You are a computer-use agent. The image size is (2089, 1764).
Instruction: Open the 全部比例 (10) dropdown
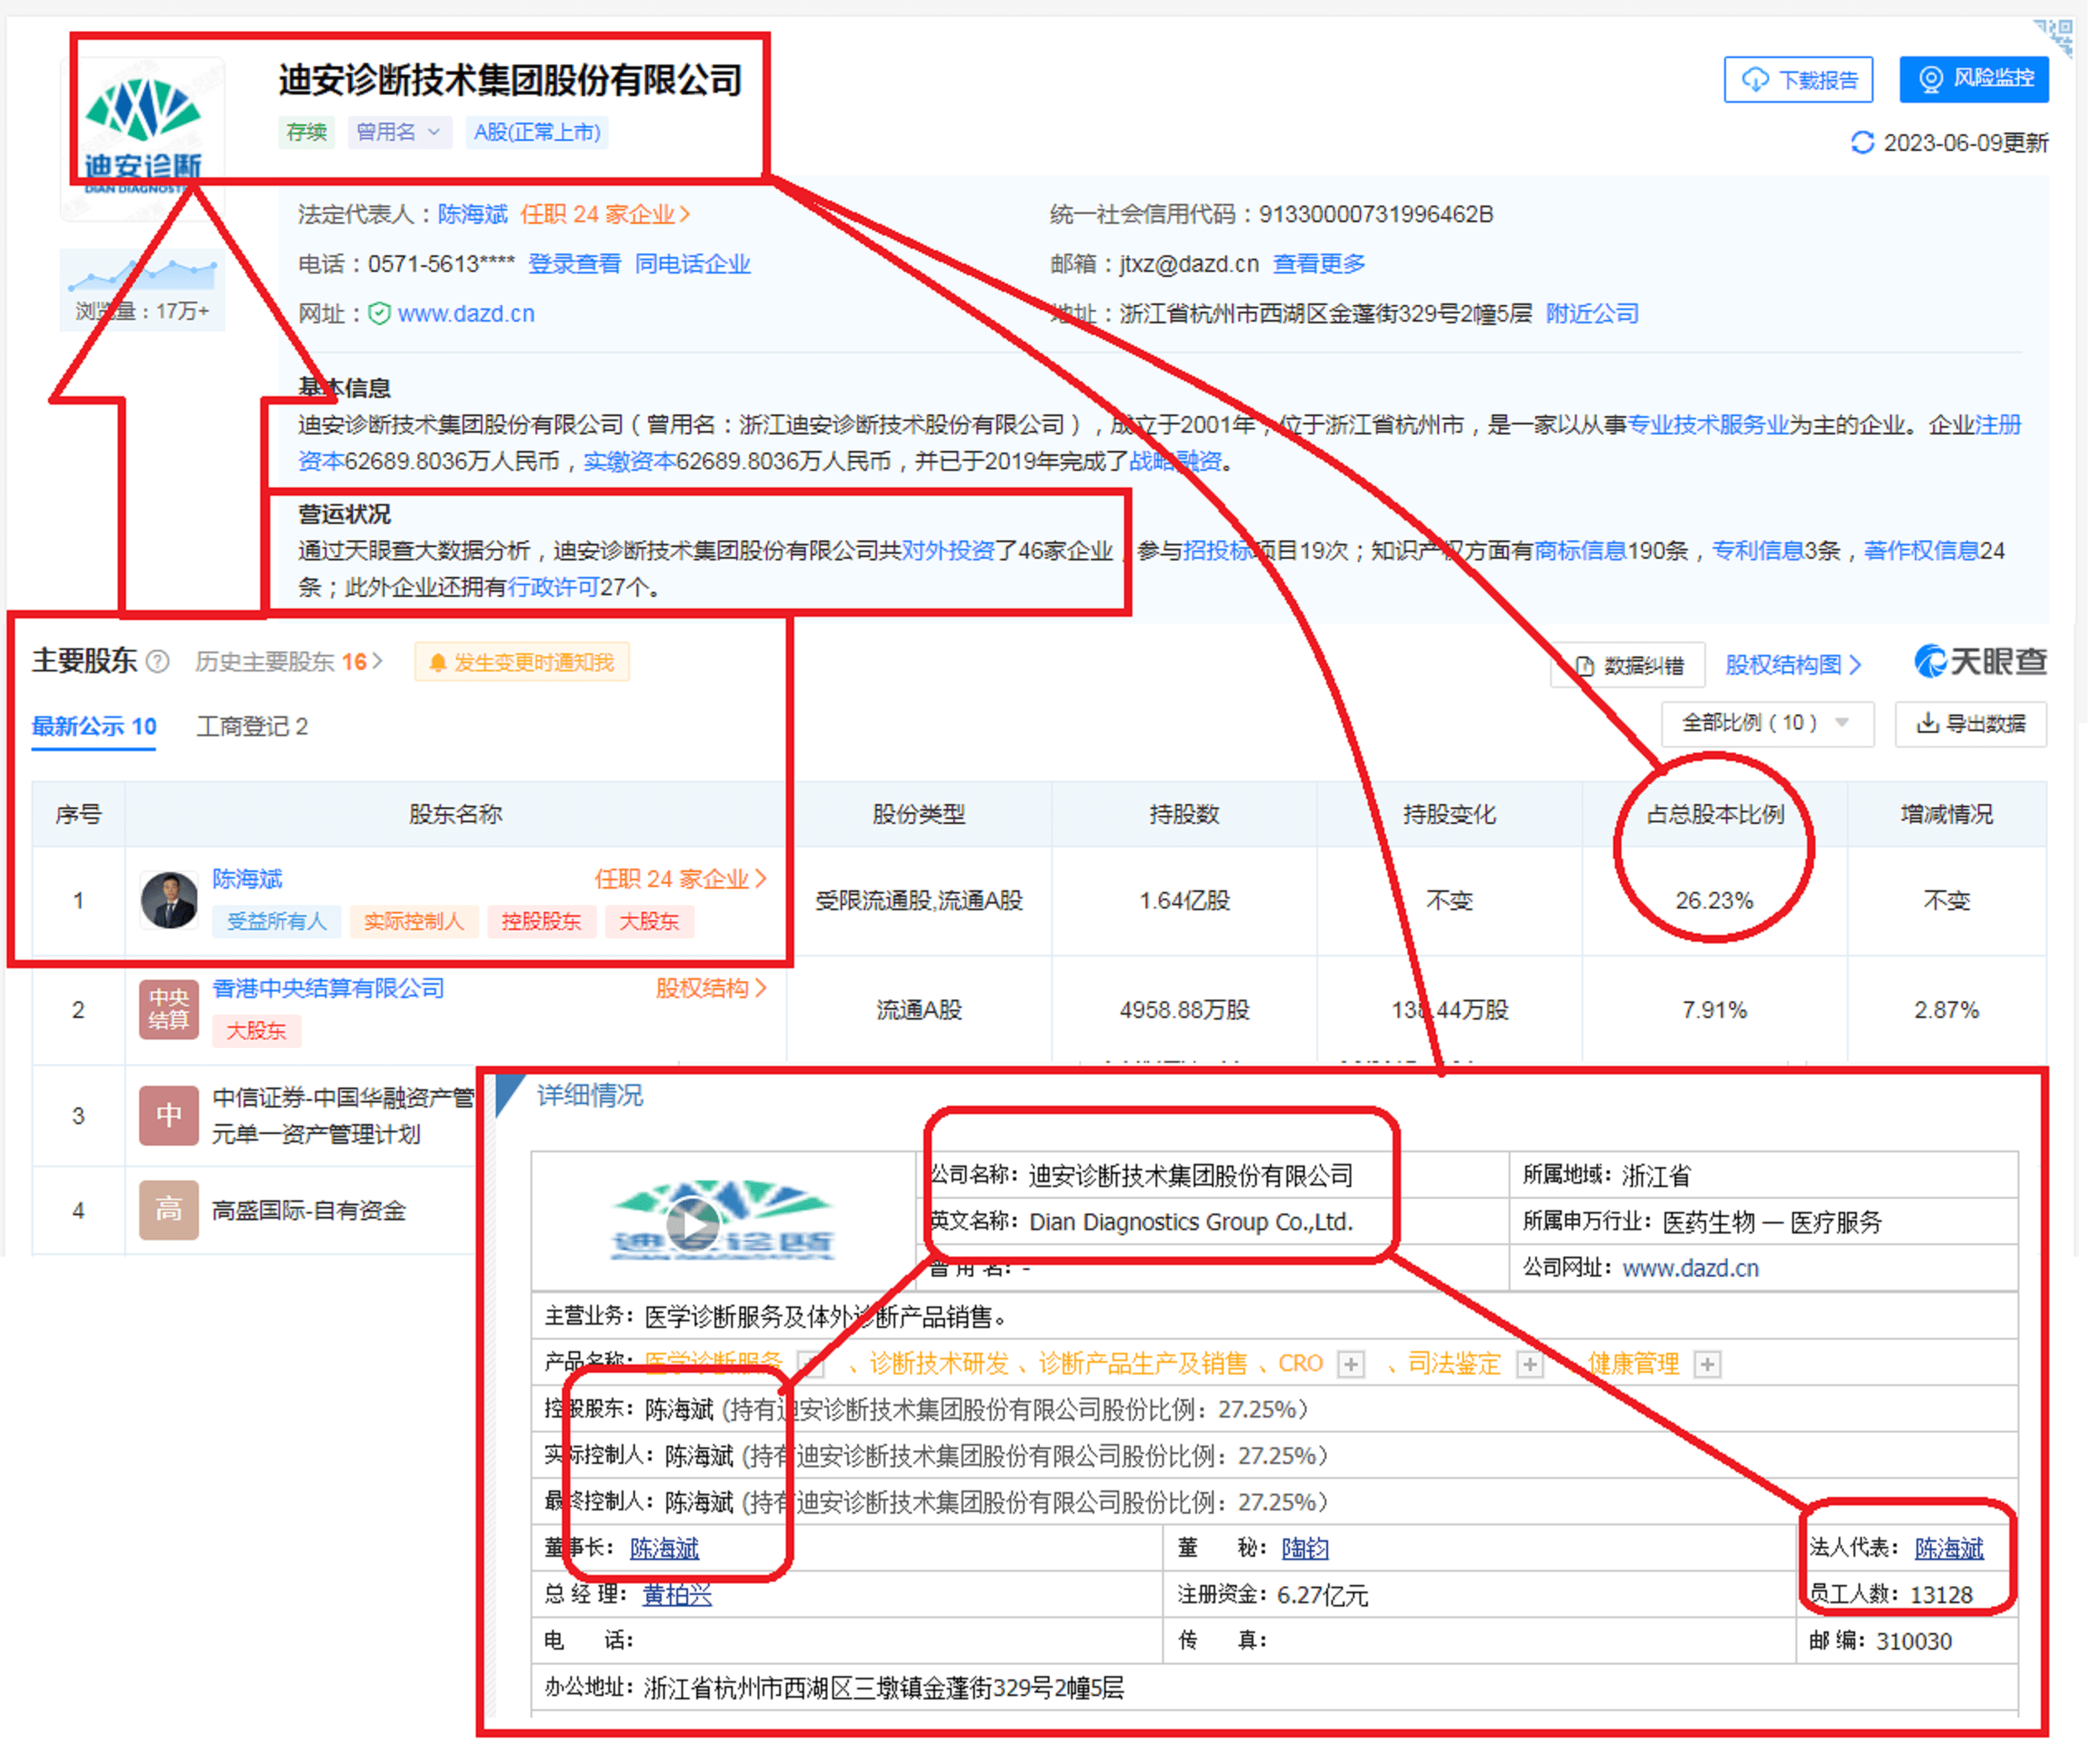(x=1767, y=723)
